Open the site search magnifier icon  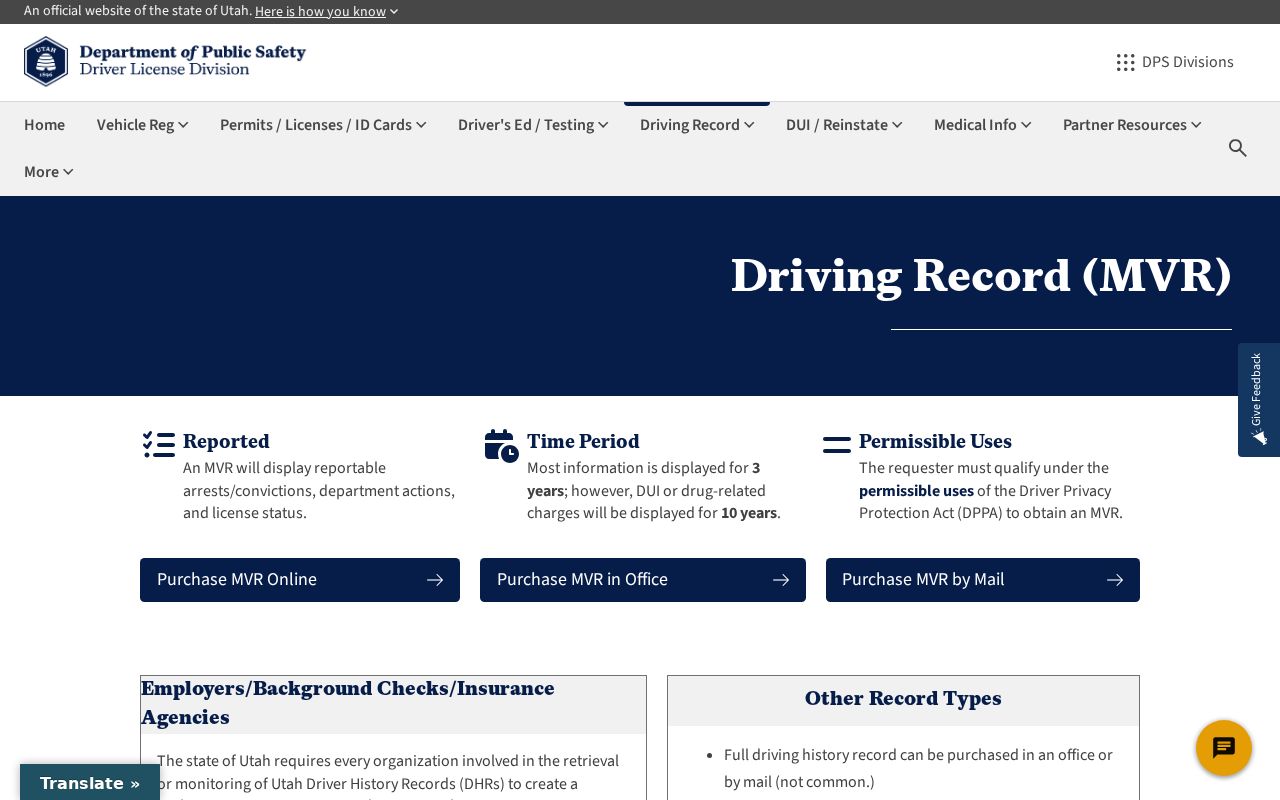1238,148
